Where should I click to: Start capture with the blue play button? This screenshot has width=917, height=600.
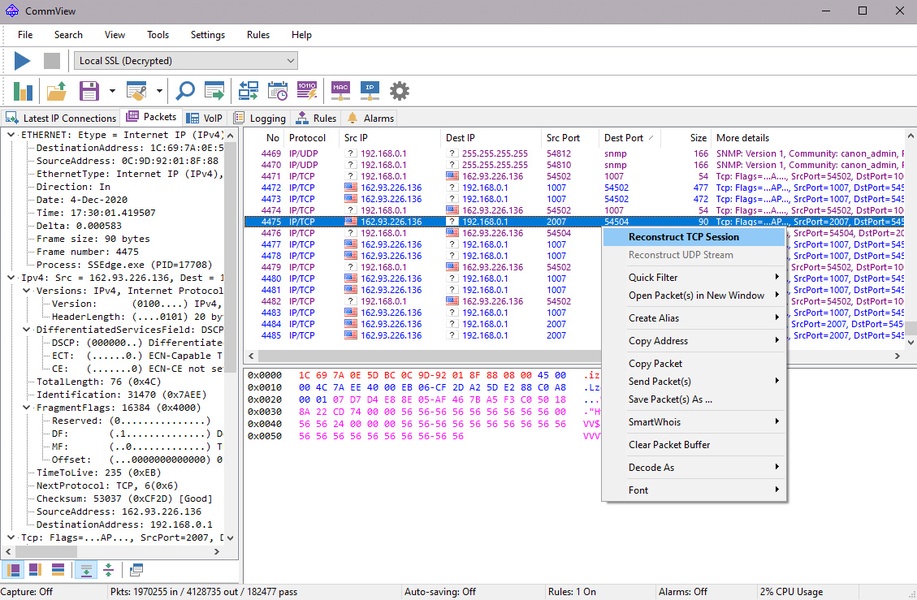22,61
